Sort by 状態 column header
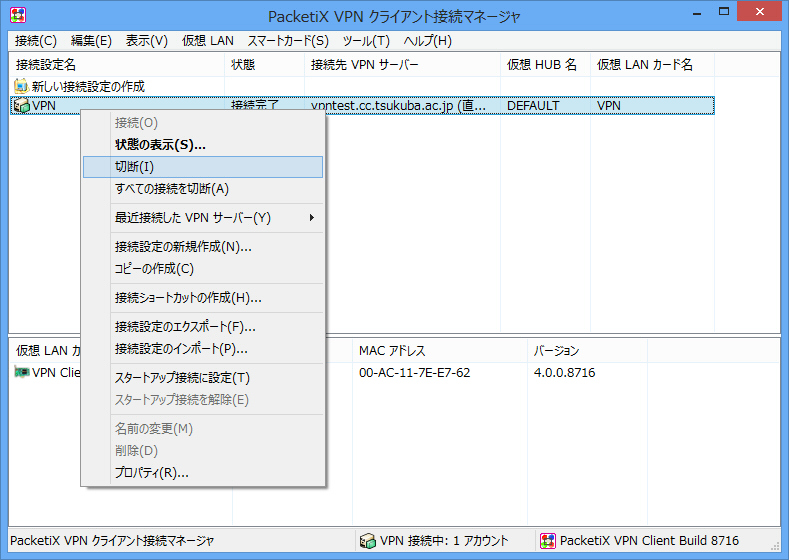The width and height of the screenshot is (789, 560). [x=264, y=64]
